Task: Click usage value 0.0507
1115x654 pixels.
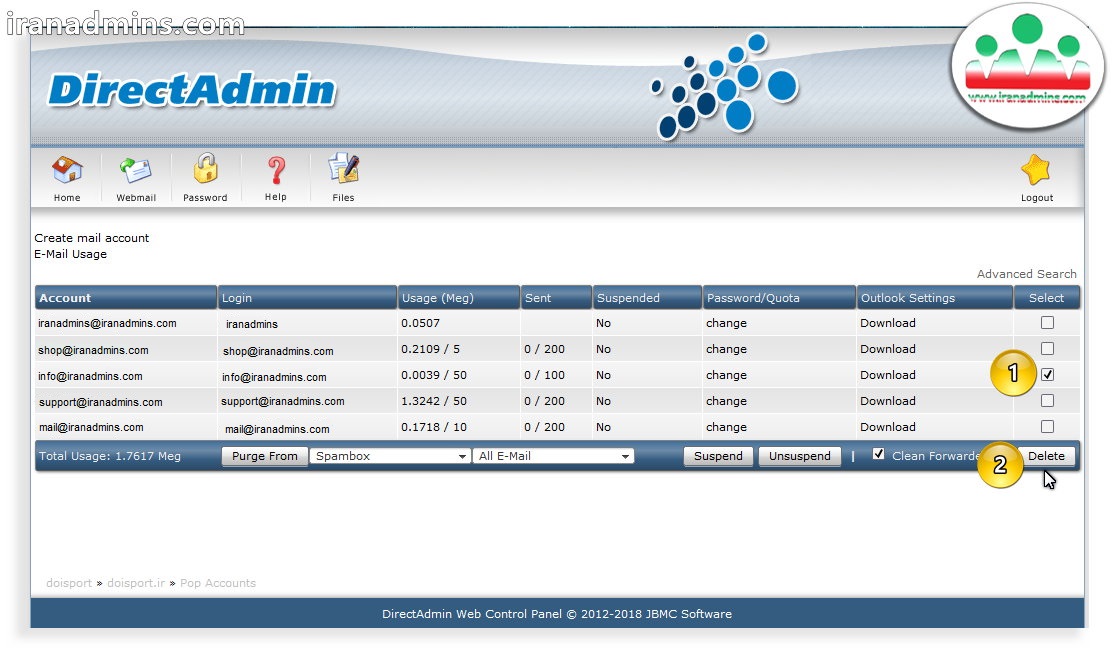Action: (420, 323)
